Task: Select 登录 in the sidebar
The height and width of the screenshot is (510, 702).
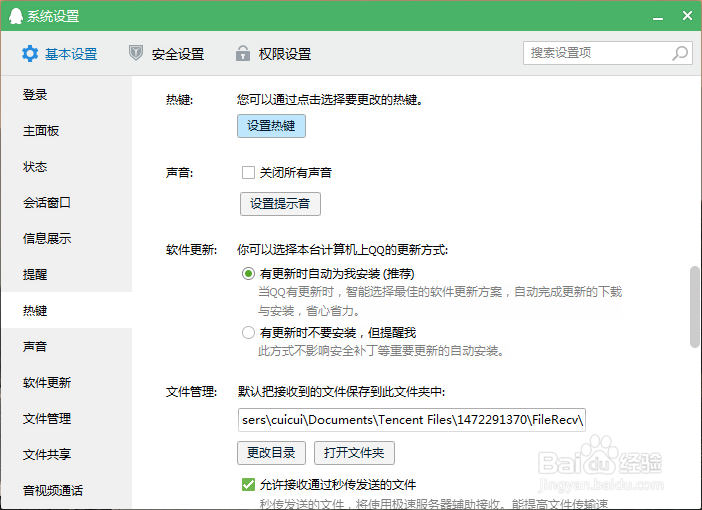Action: point(67,95)
